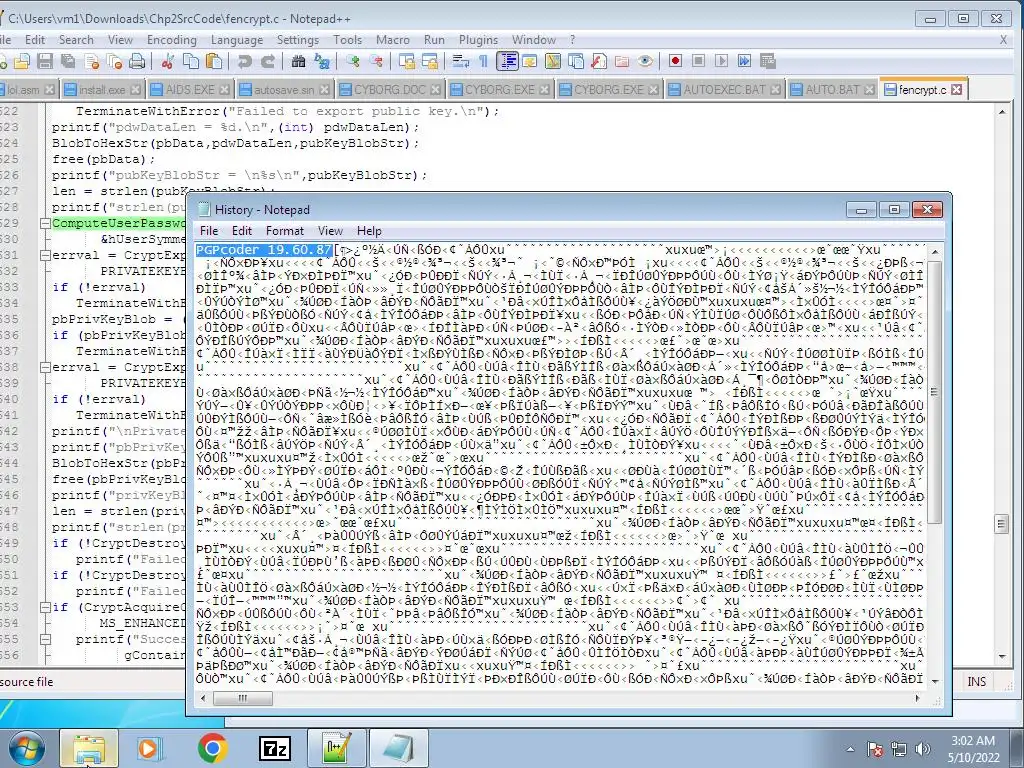Close the install.exe tab
Screen dimensions: 1024x768
135,89
